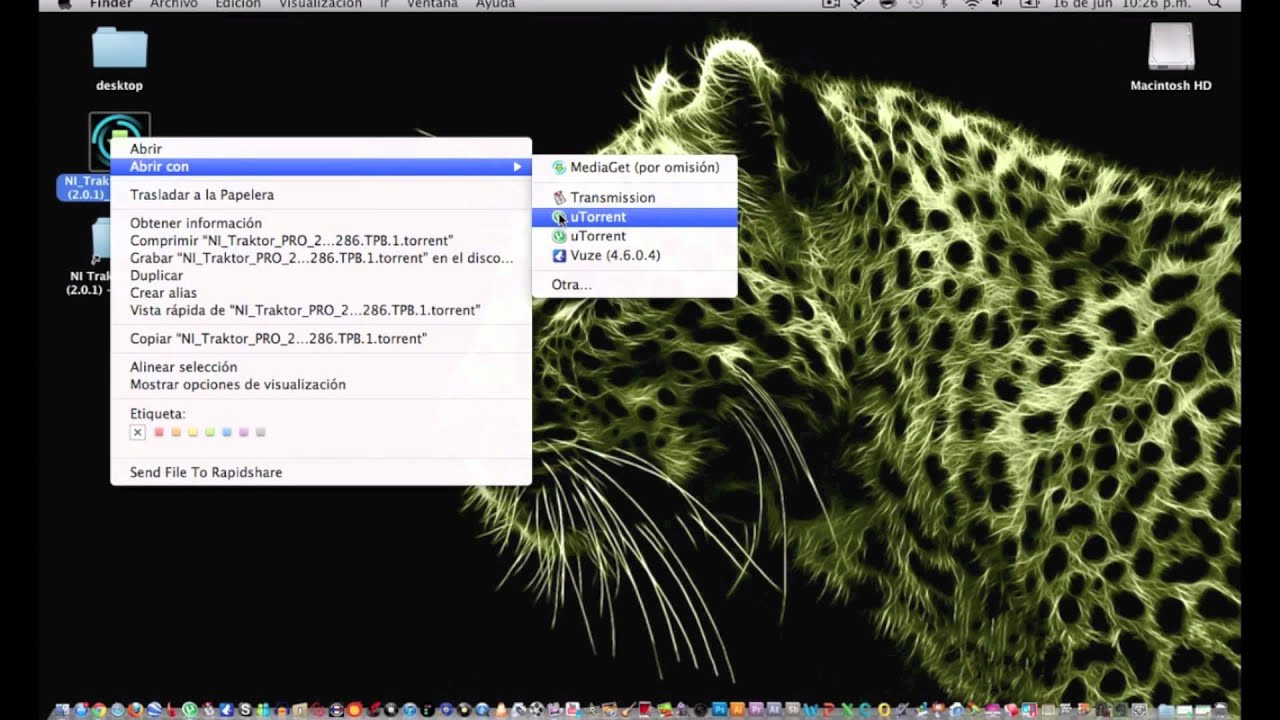
Task: Select Trasladar a la Papelera
Action: (x=320, y=195)
